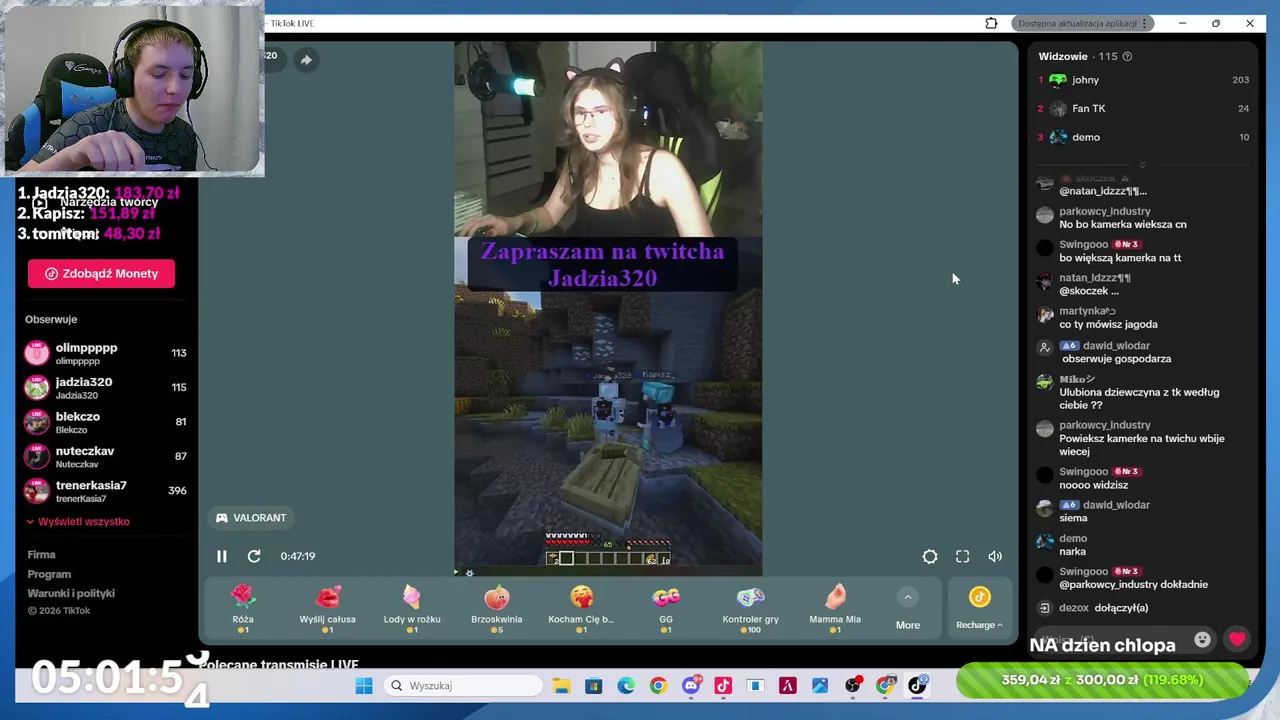
Task: Select viewer Fan TK in ranking
Action: (x=1143, y=108)
